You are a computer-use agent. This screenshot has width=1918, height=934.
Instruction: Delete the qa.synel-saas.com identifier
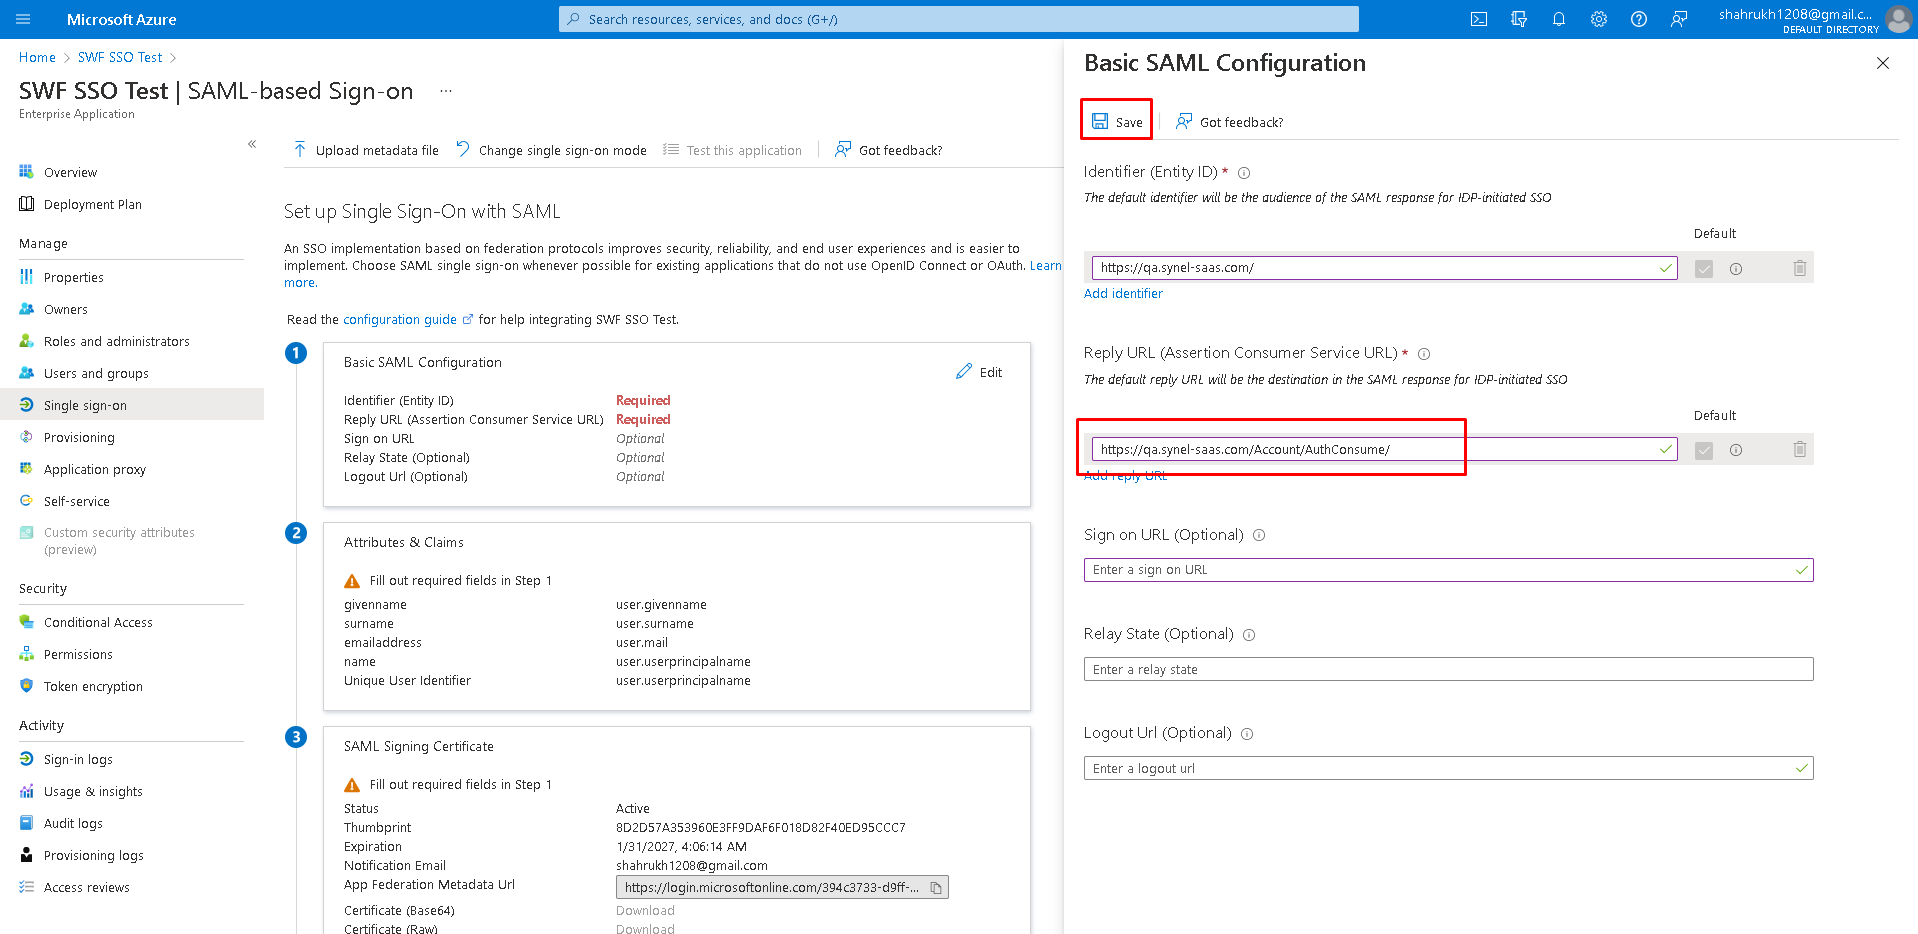(x=1800, y=268)
